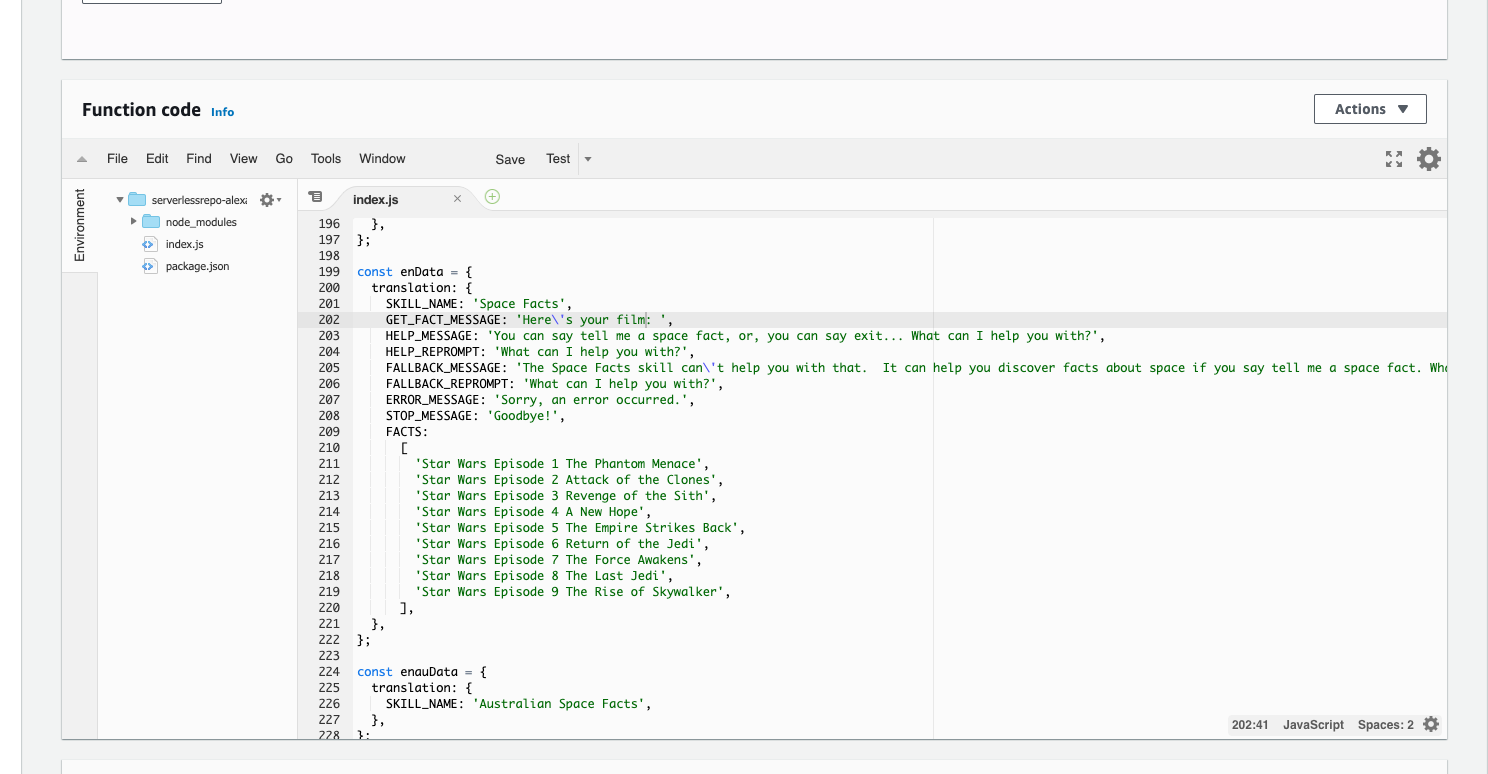Open the View menu
This screenshot has width=1488, height=774.
pyautogui.click(x=243, y=158)
